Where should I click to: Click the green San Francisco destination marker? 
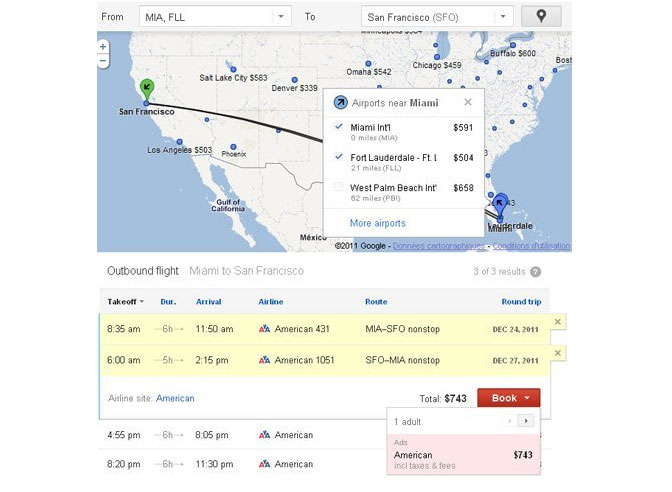(x=147, y=88)
